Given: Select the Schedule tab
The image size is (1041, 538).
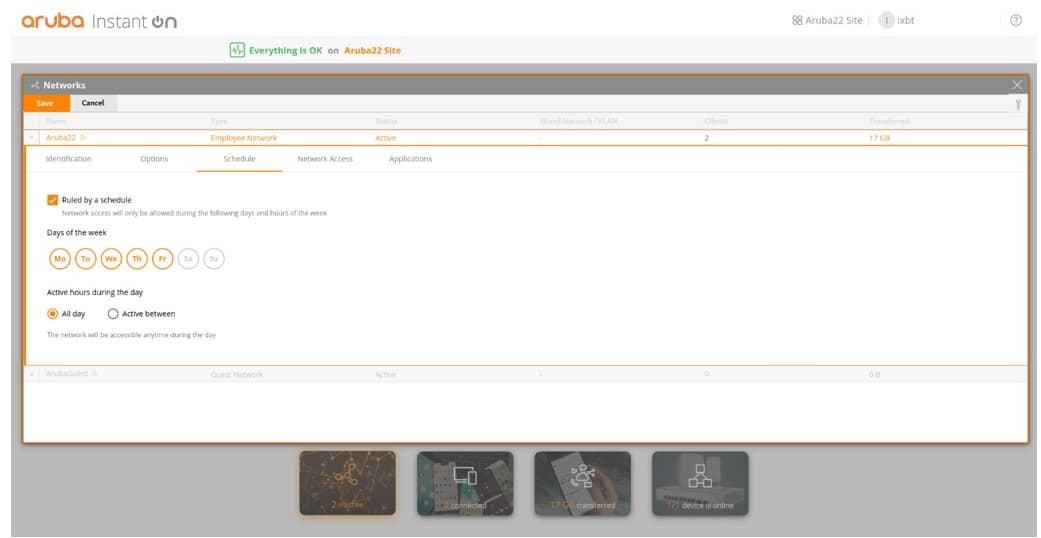Looking at the screenshot, I should coord(240,159).
